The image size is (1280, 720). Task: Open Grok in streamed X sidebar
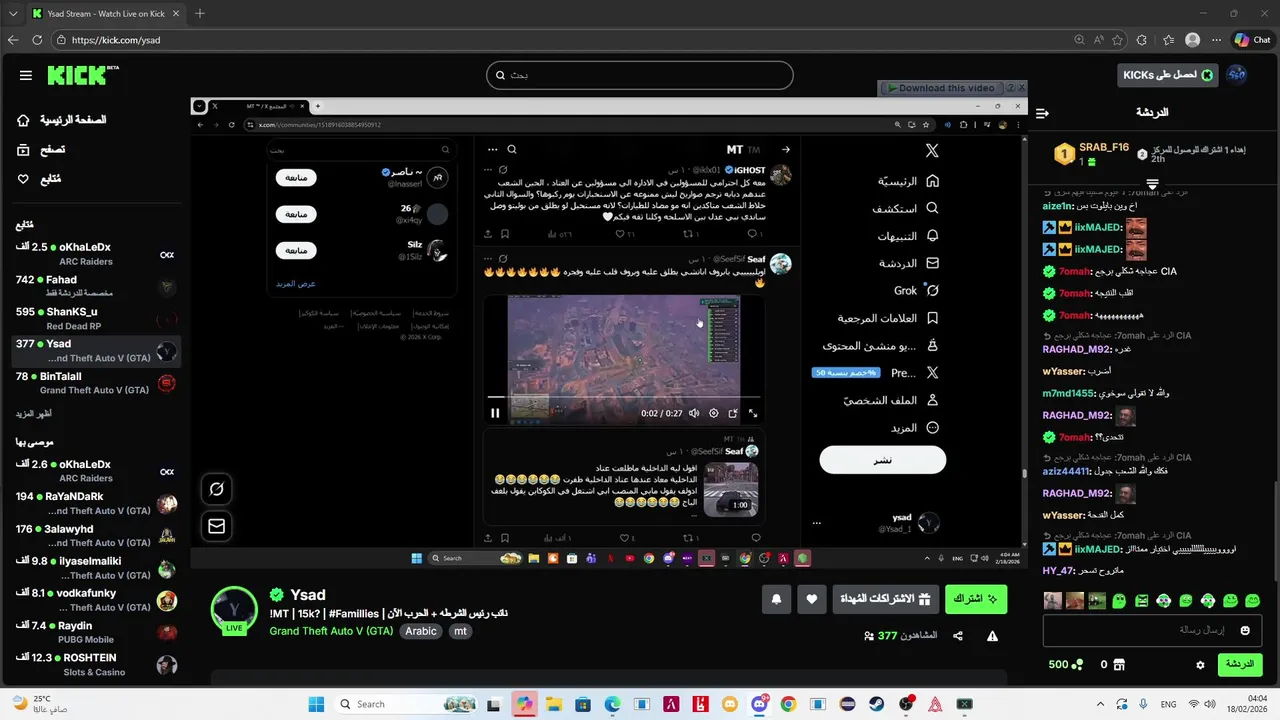pos(916,291)
